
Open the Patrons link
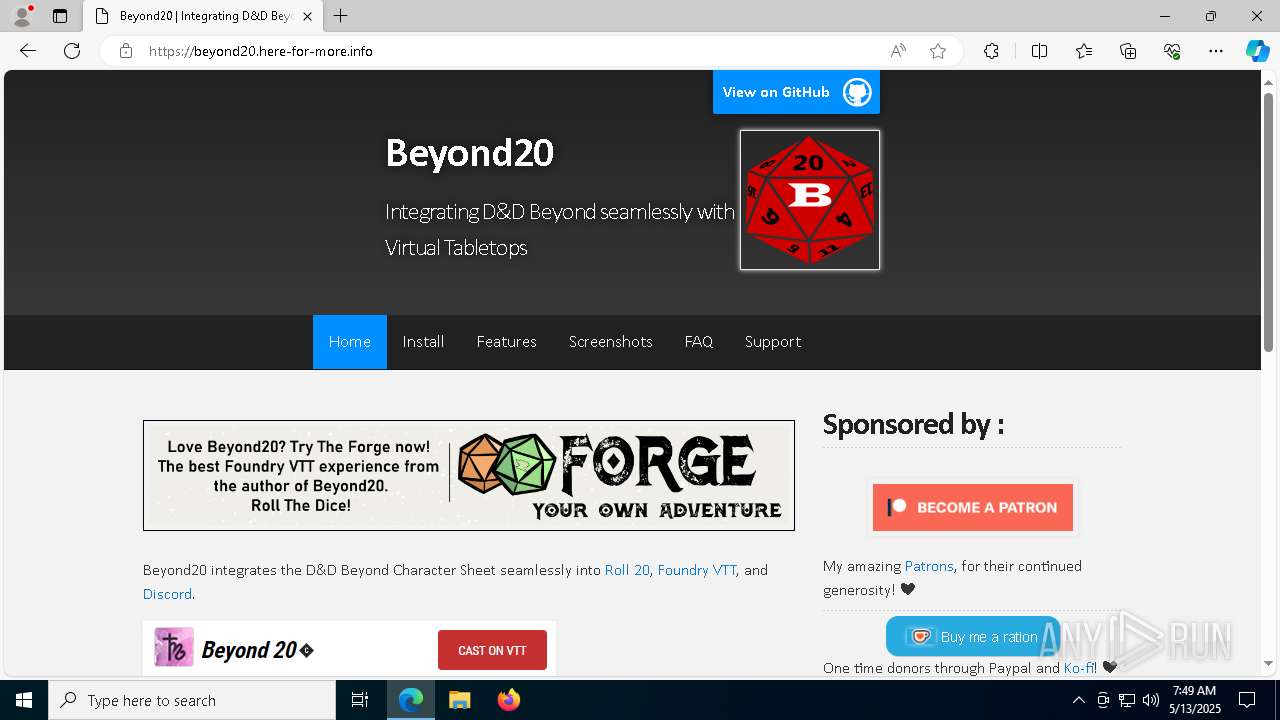click(x=929, y=566)
